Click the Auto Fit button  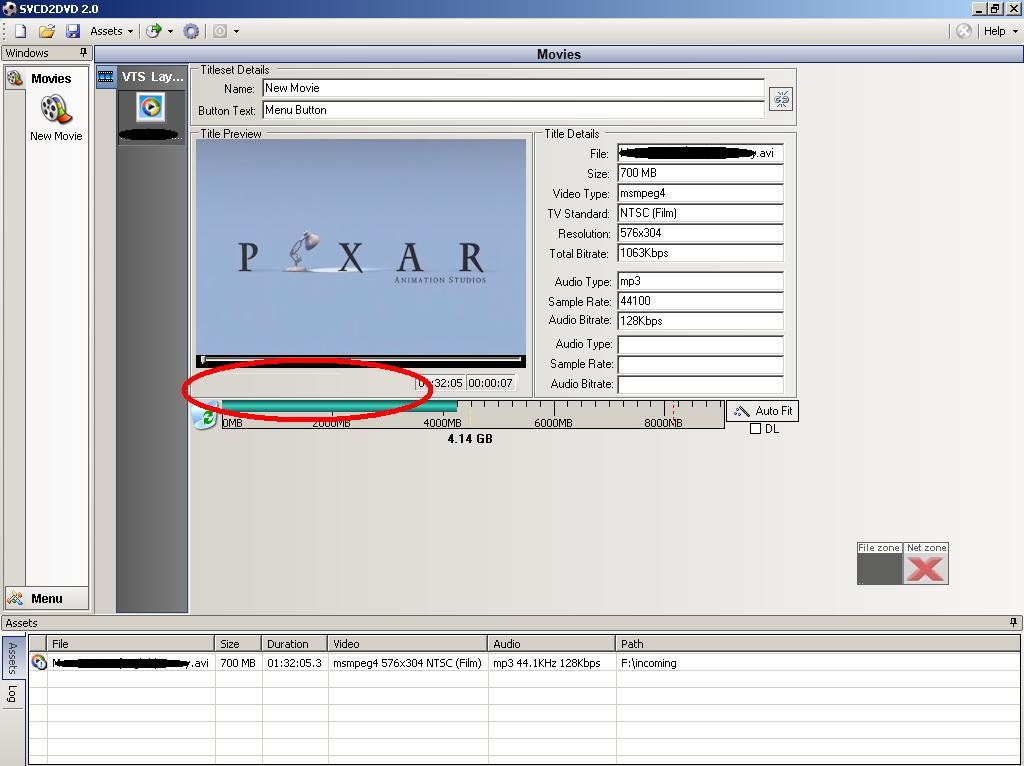pos(762,411)
